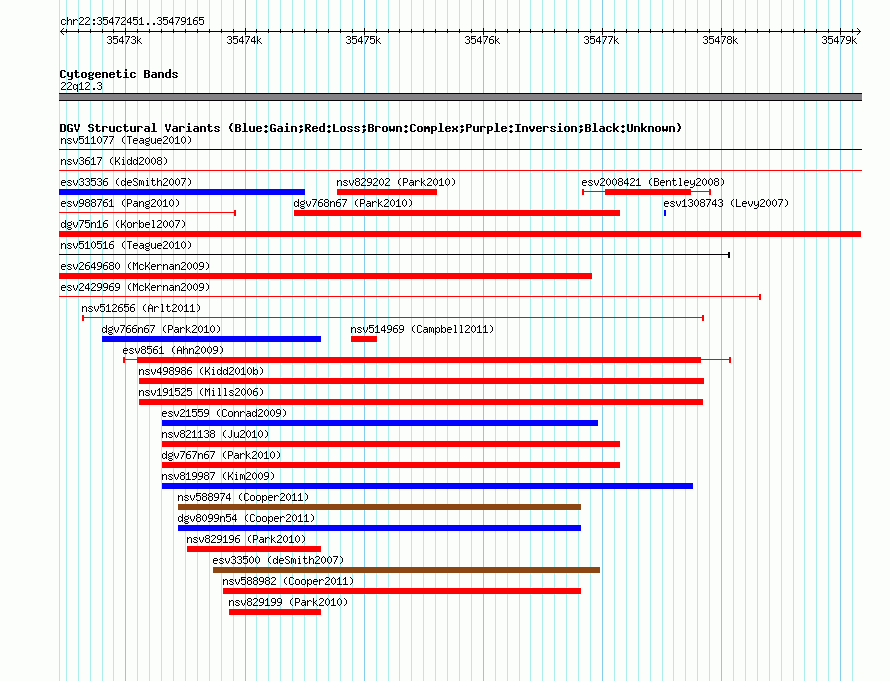The height and width of the screenshot is (681, 890).
Task: Click the esv988761 (Pang2010) label
Action: [120, 203]
